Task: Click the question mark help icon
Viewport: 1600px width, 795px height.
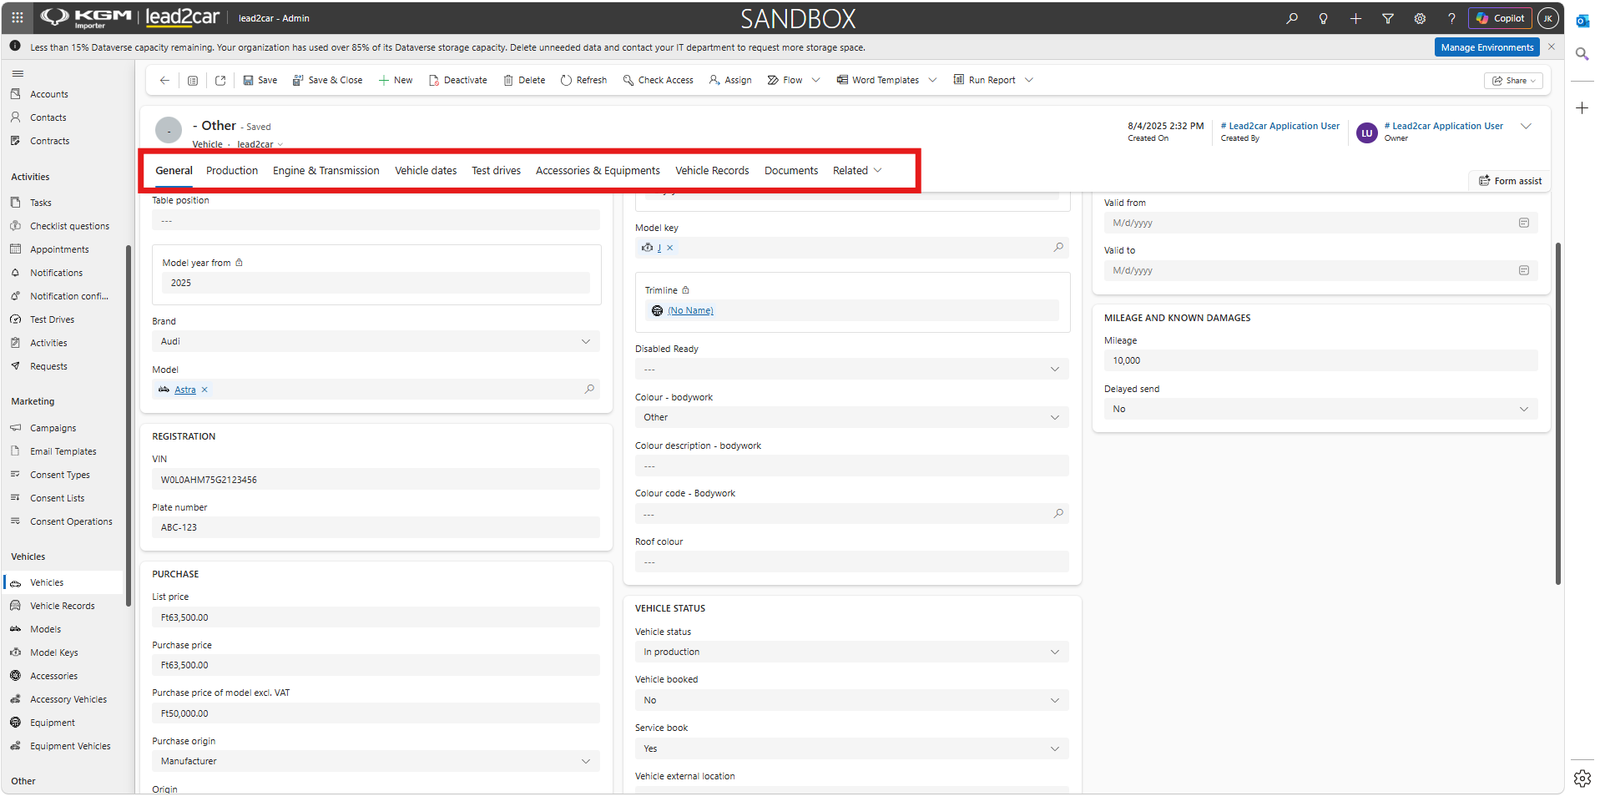Action: pyautogui.click(x=1451, y=18)
